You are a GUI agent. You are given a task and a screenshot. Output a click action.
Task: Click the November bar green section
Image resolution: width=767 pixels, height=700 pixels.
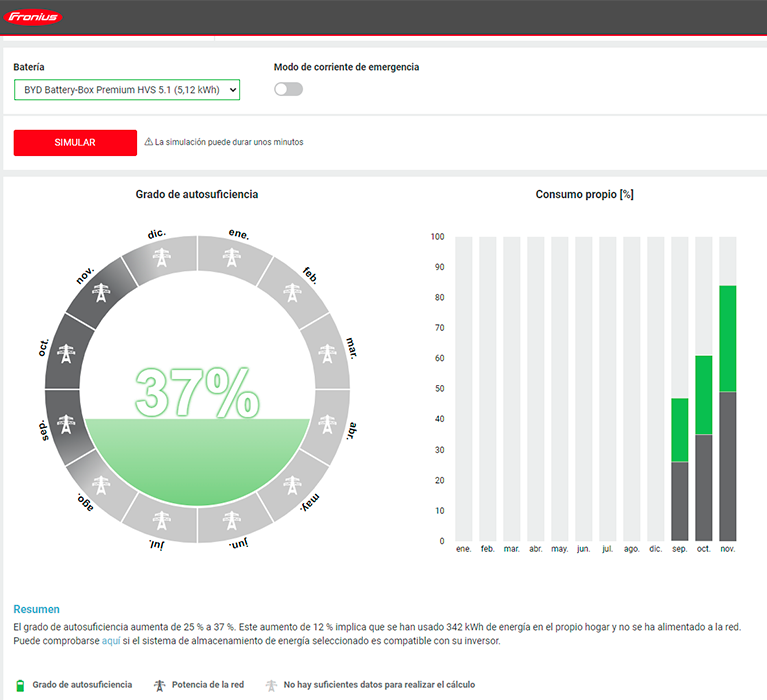(x=728, y=338)
